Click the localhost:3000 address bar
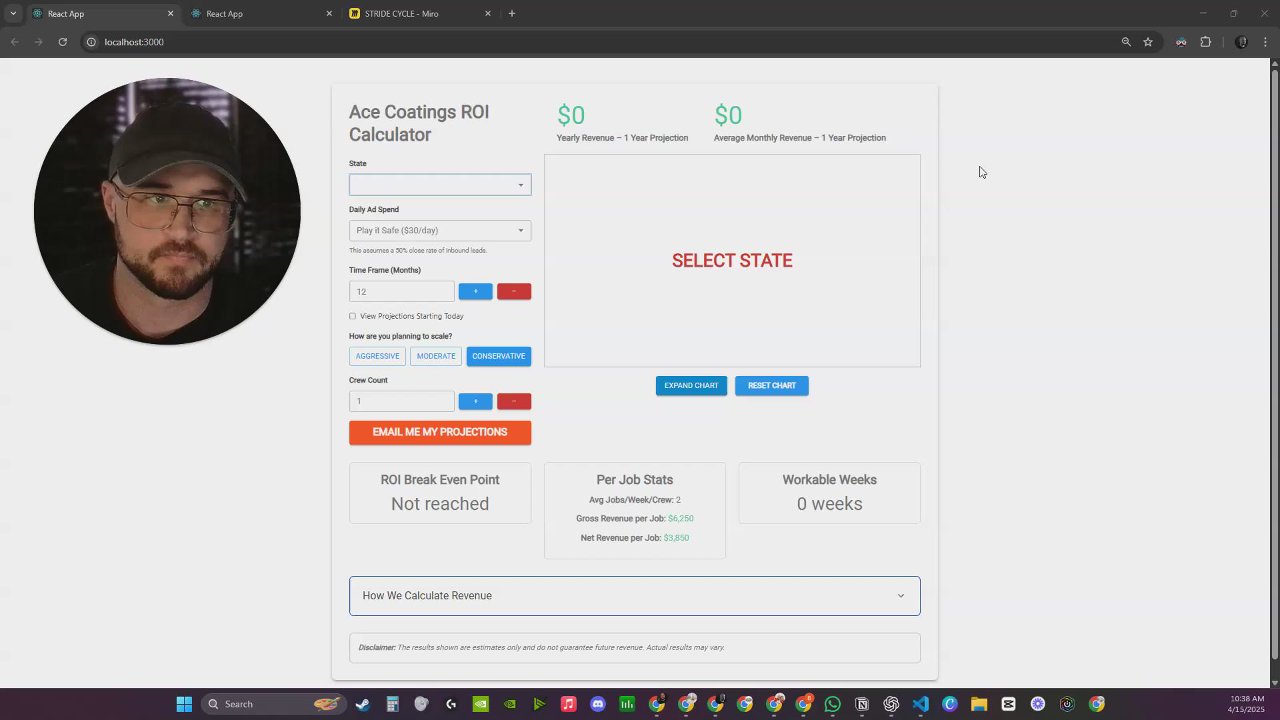The width and height of the screenshot is (1280, 720). 600,42
